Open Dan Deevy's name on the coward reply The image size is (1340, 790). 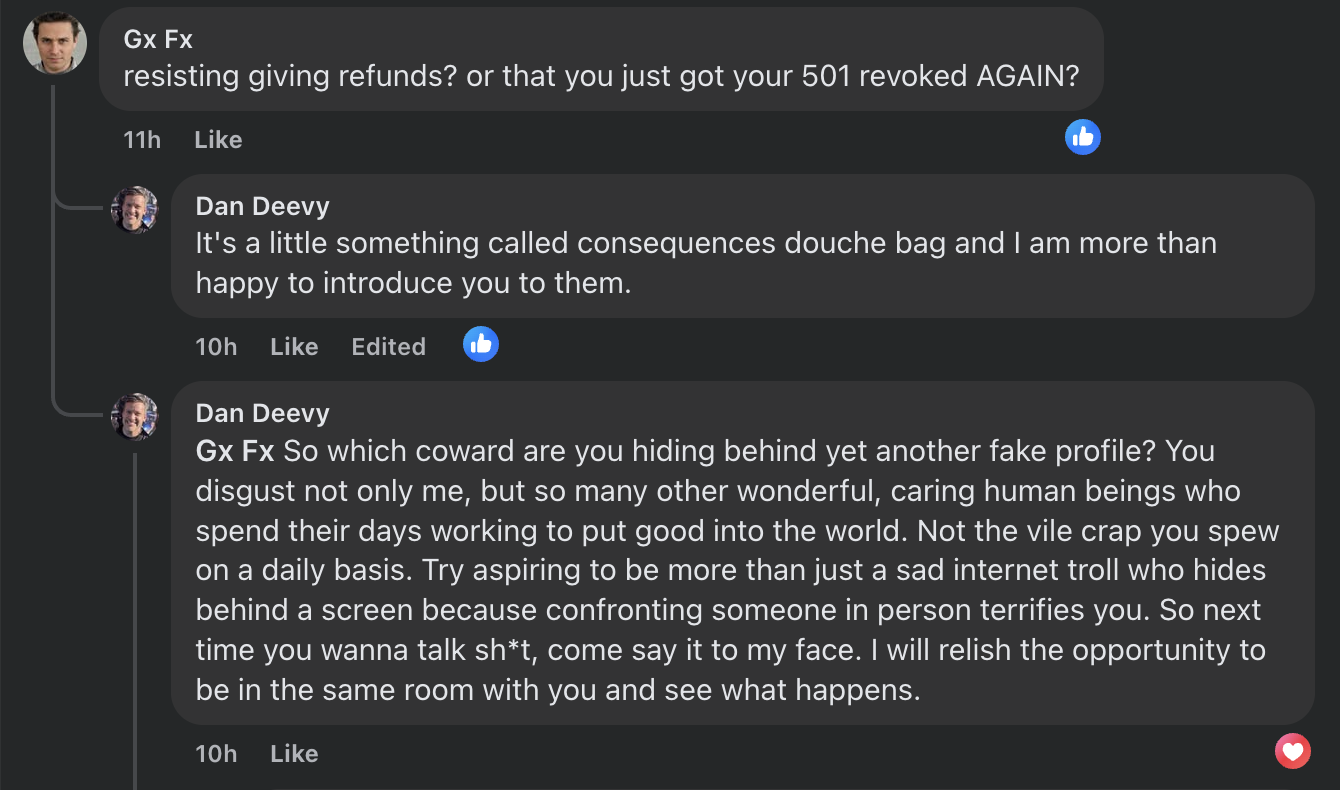[x=262, y=413]
